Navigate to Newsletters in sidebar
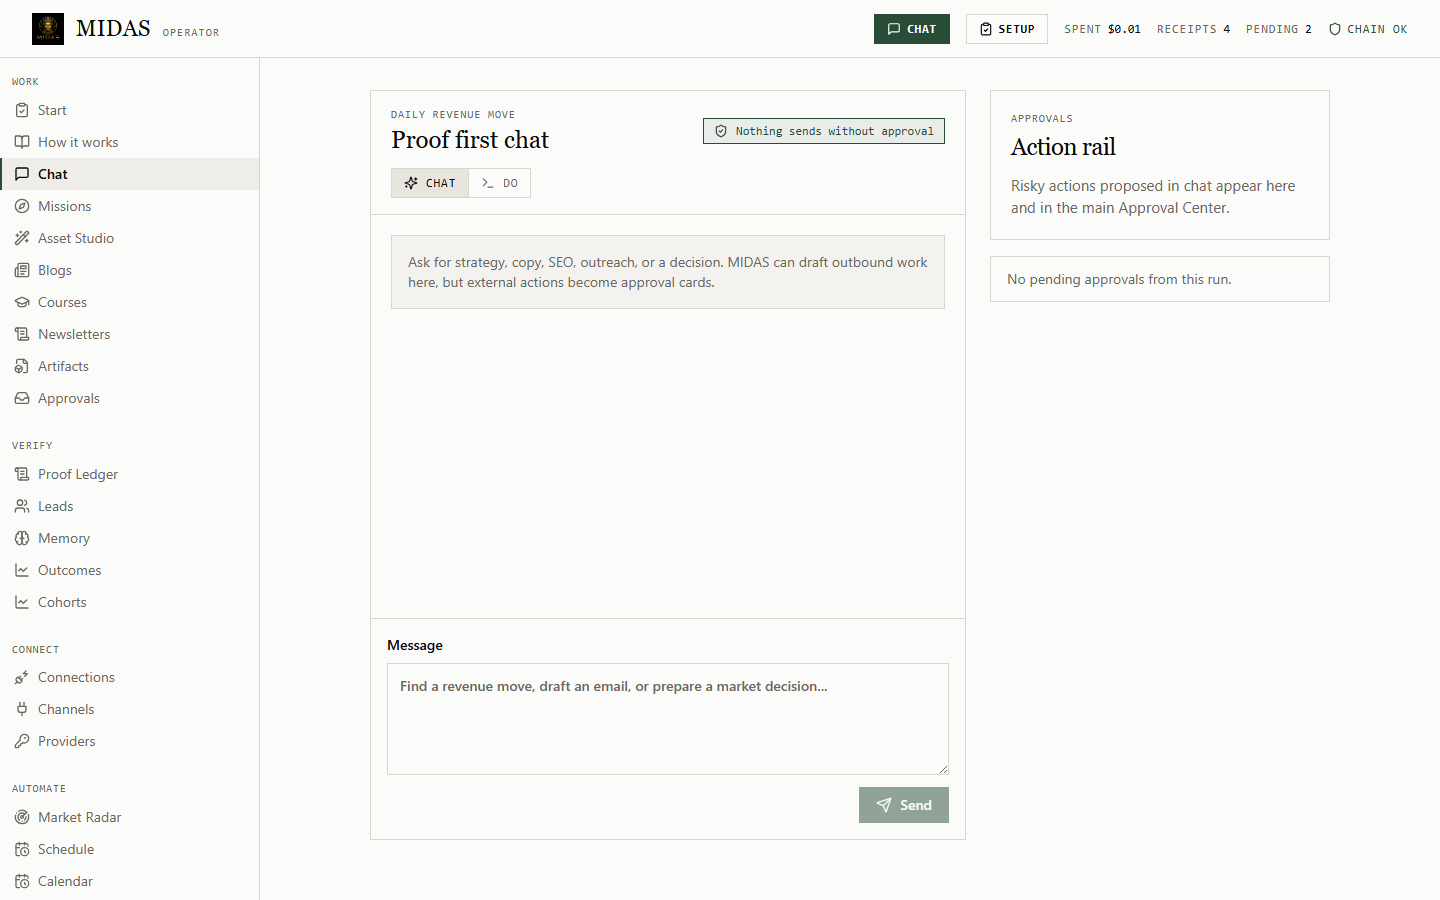Viewport: 1440px width, 900px height. tap(129, 334)
